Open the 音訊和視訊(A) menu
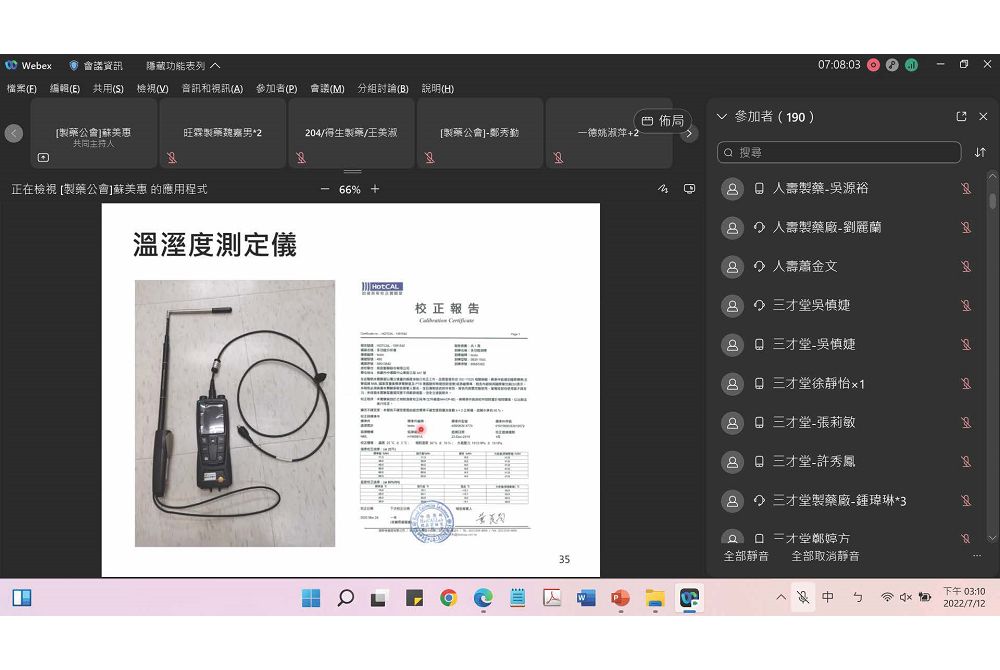 tap(212, 89)
